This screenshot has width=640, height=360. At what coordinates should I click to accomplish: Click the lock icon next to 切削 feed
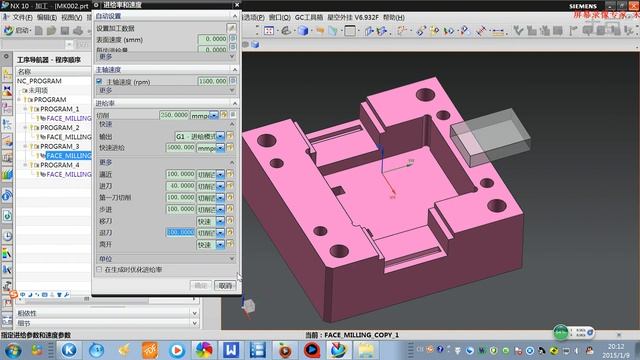pyautogui.click(x=224, y=115)
